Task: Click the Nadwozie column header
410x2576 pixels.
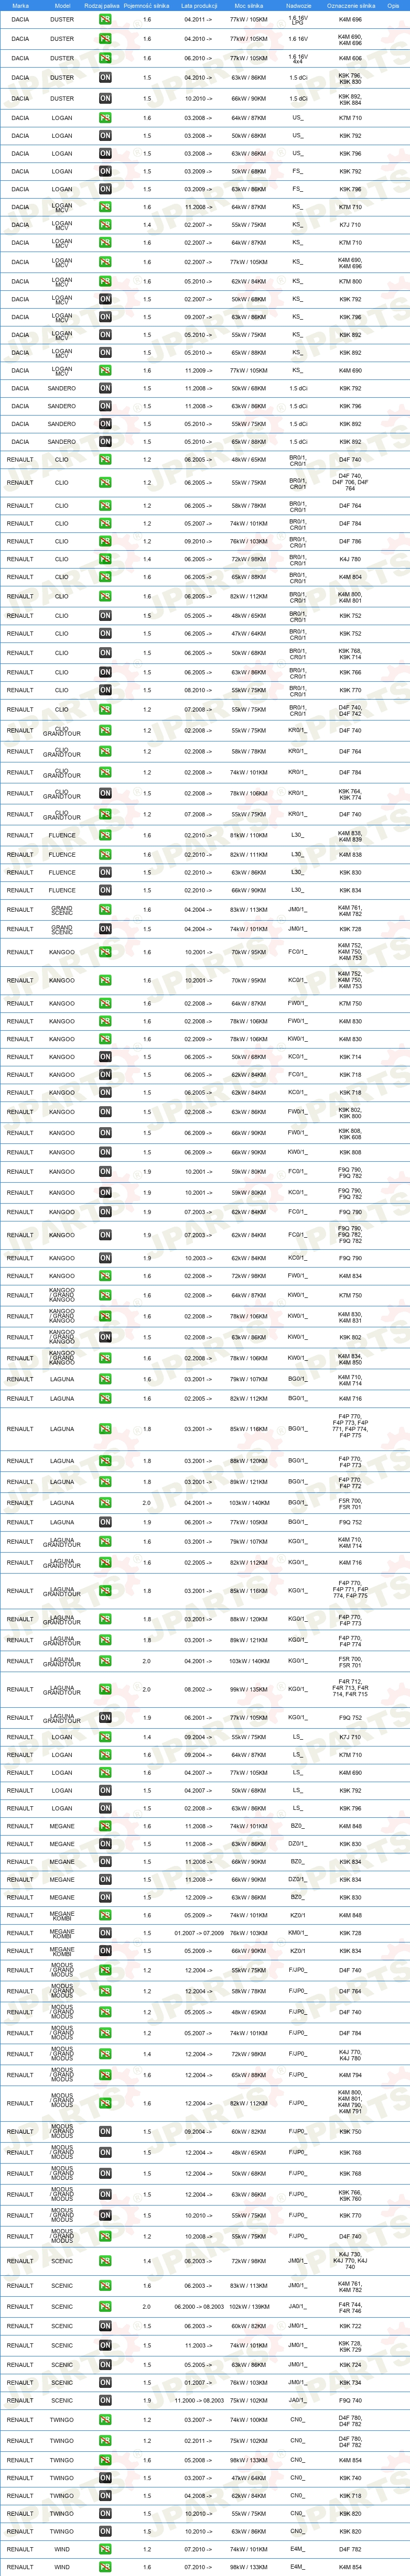Action: click(x=298, y=5)
